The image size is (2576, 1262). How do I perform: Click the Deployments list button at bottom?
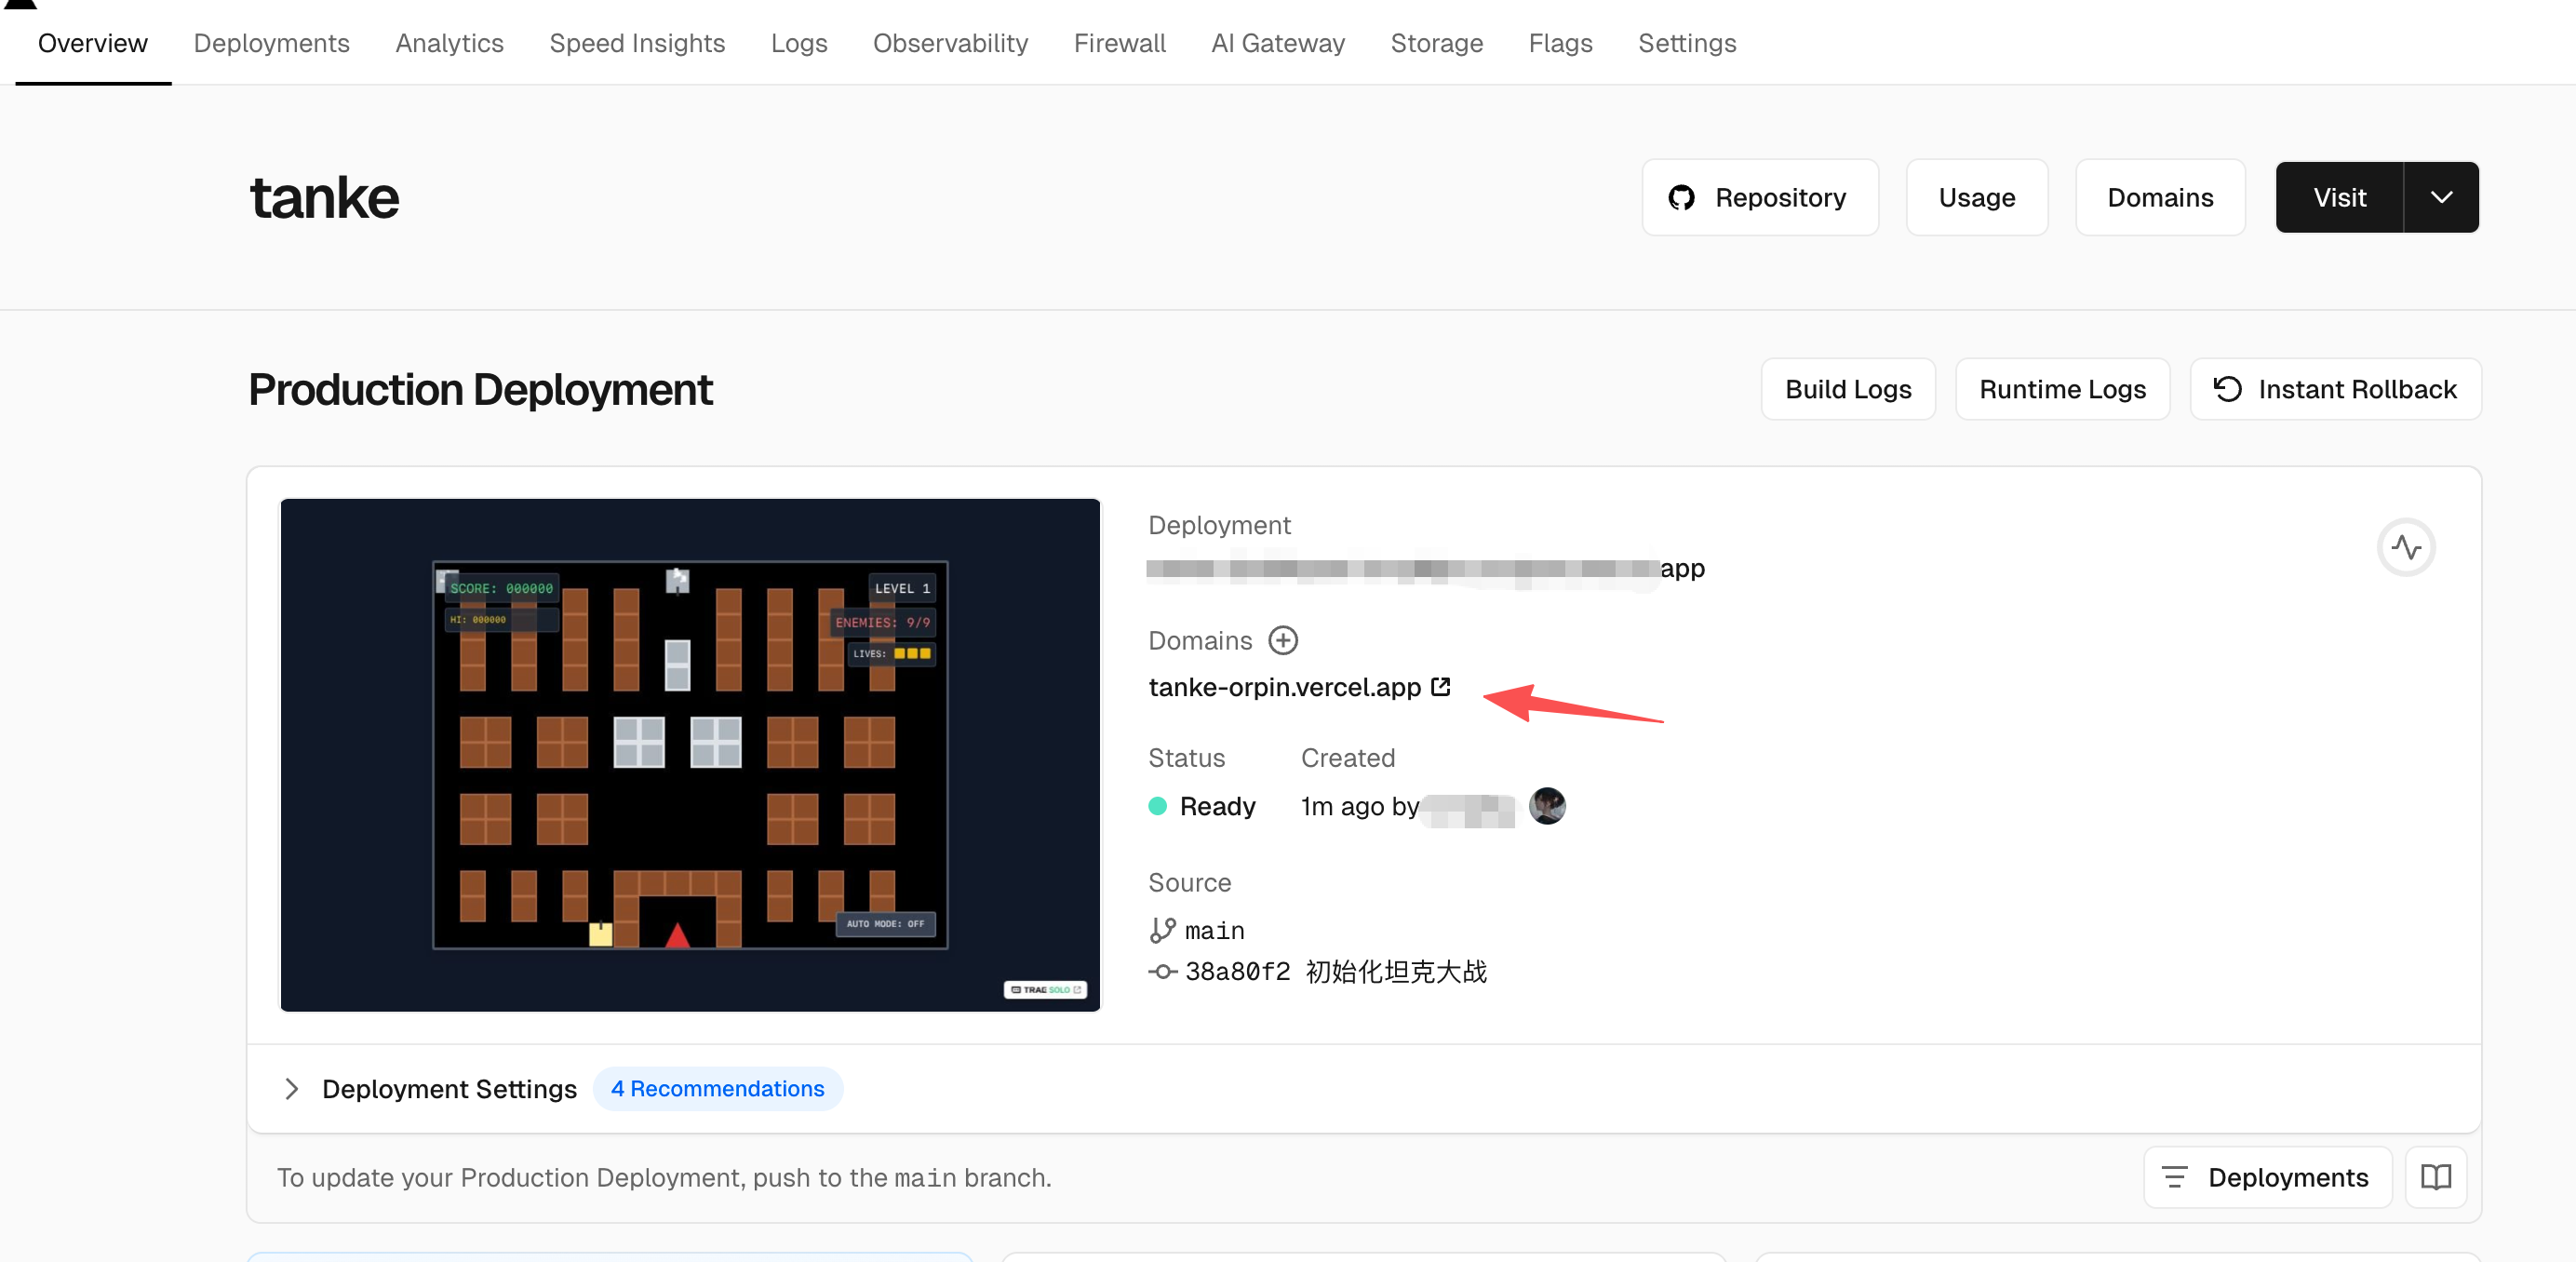pos(2267,1177)
